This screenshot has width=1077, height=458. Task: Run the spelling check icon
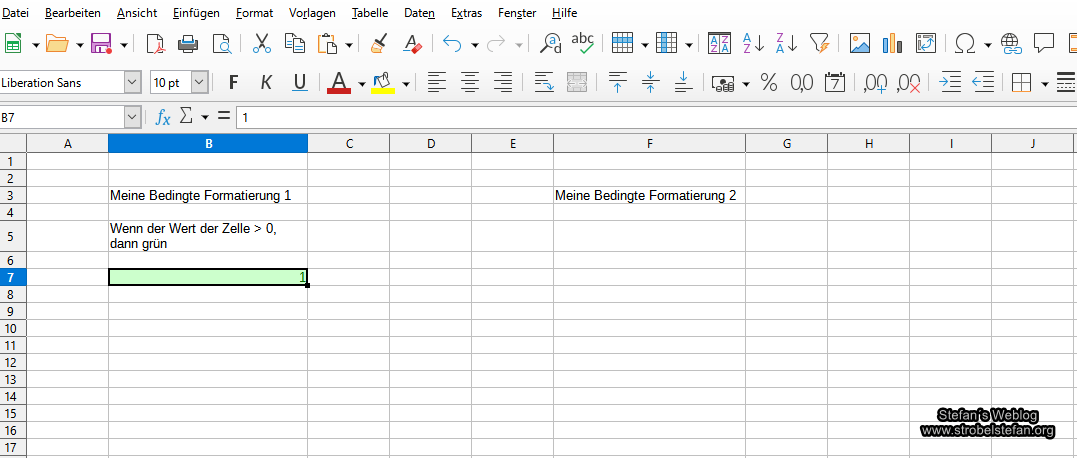click(x=582, y=43)
